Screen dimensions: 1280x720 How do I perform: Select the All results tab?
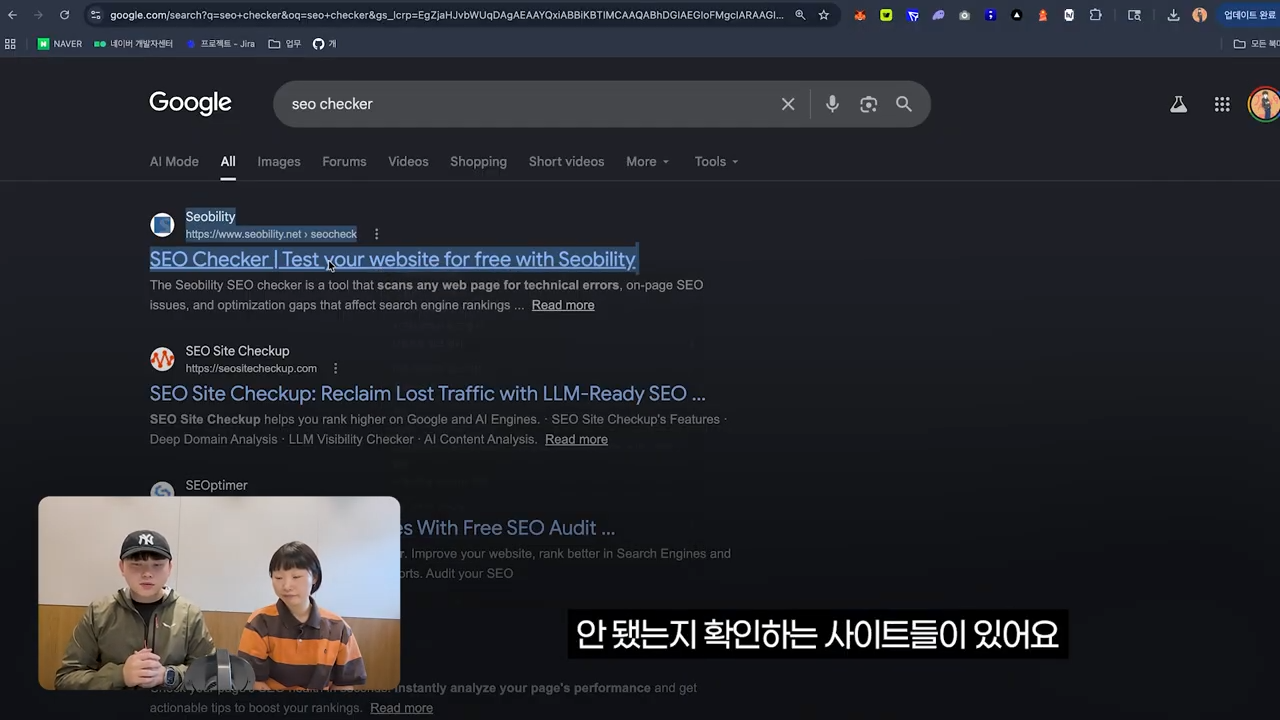pos(228,161)
